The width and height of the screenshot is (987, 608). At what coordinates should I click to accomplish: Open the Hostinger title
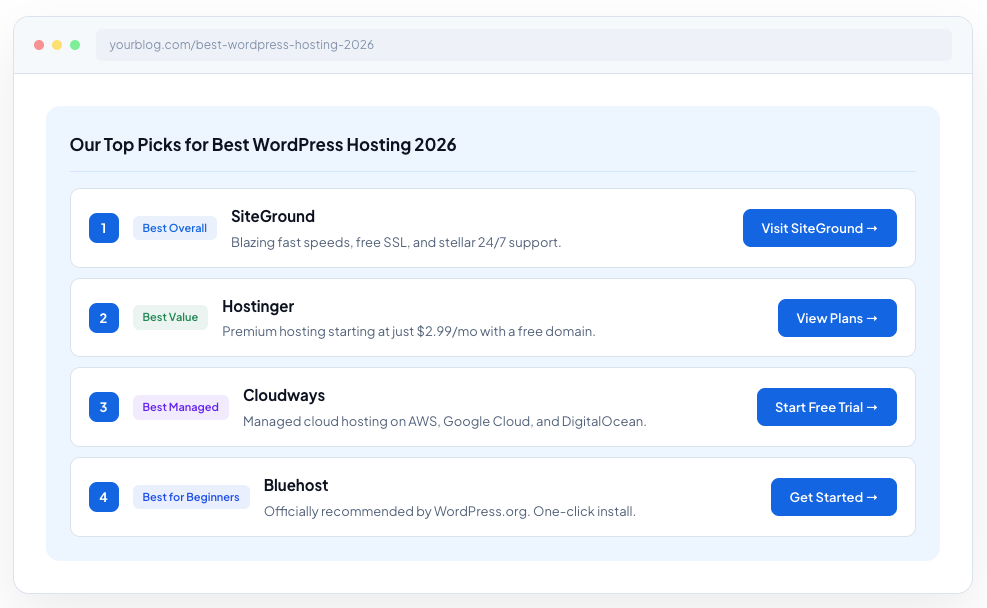(258, 306)
